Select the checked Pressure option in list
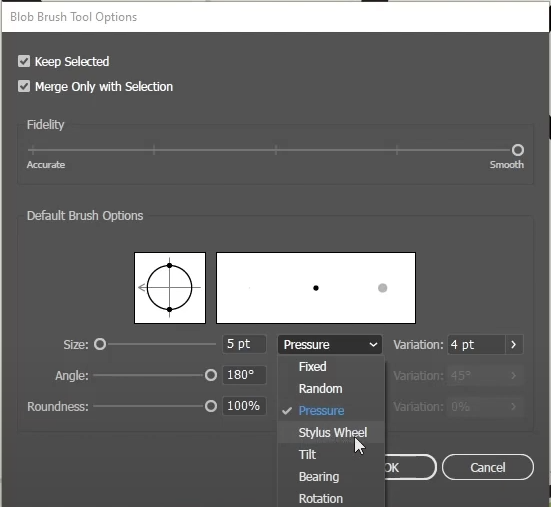Viewport: 551px width, 507px height. (x=331, y=410)
